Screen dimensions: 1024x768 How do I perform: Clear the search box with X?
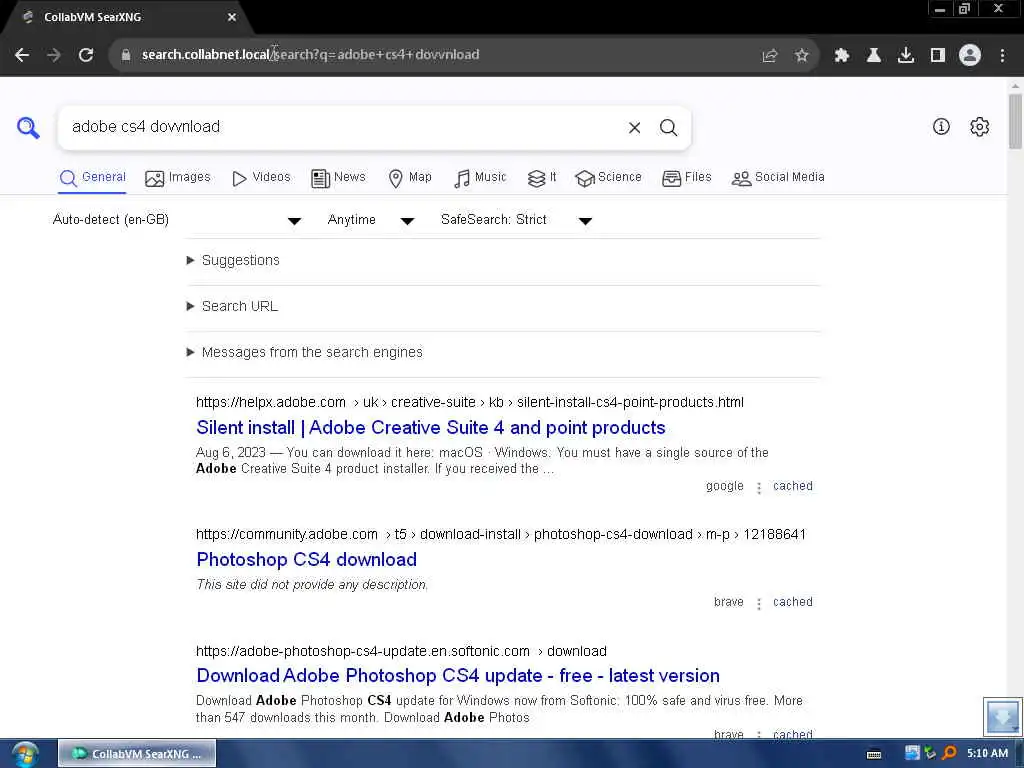634,128
